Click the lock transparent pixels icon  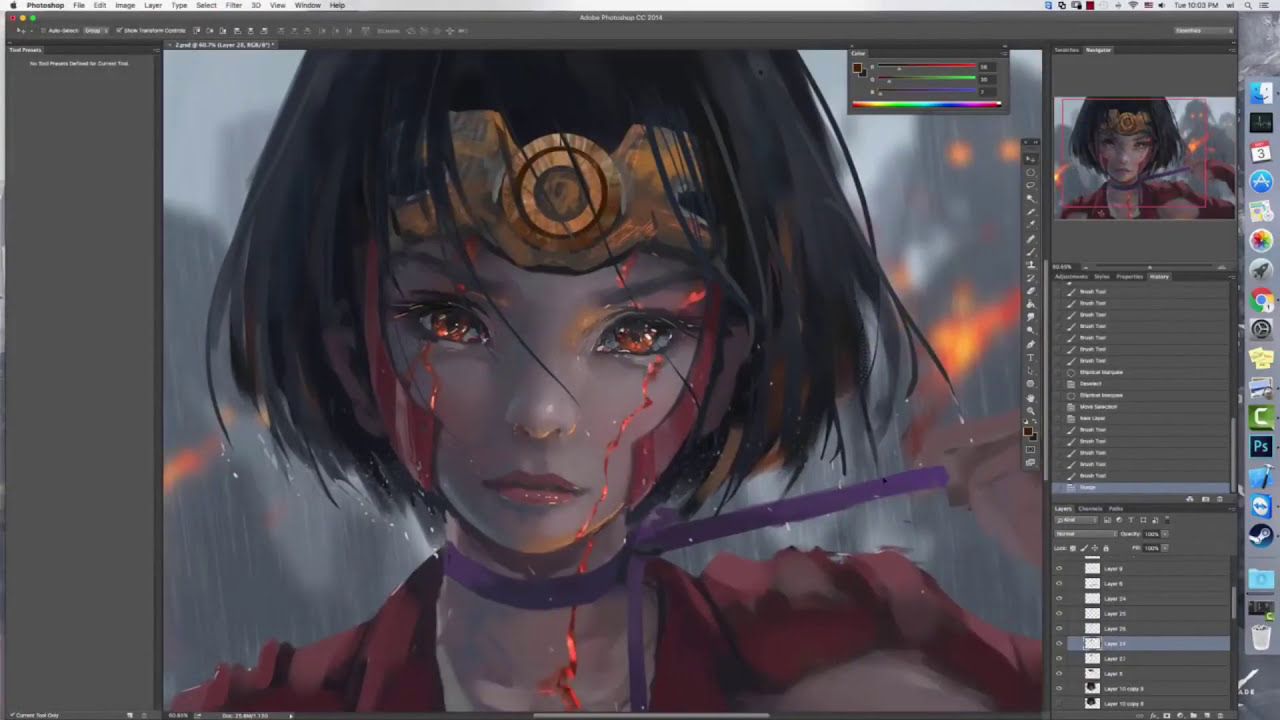click(x=1073, y=548)
